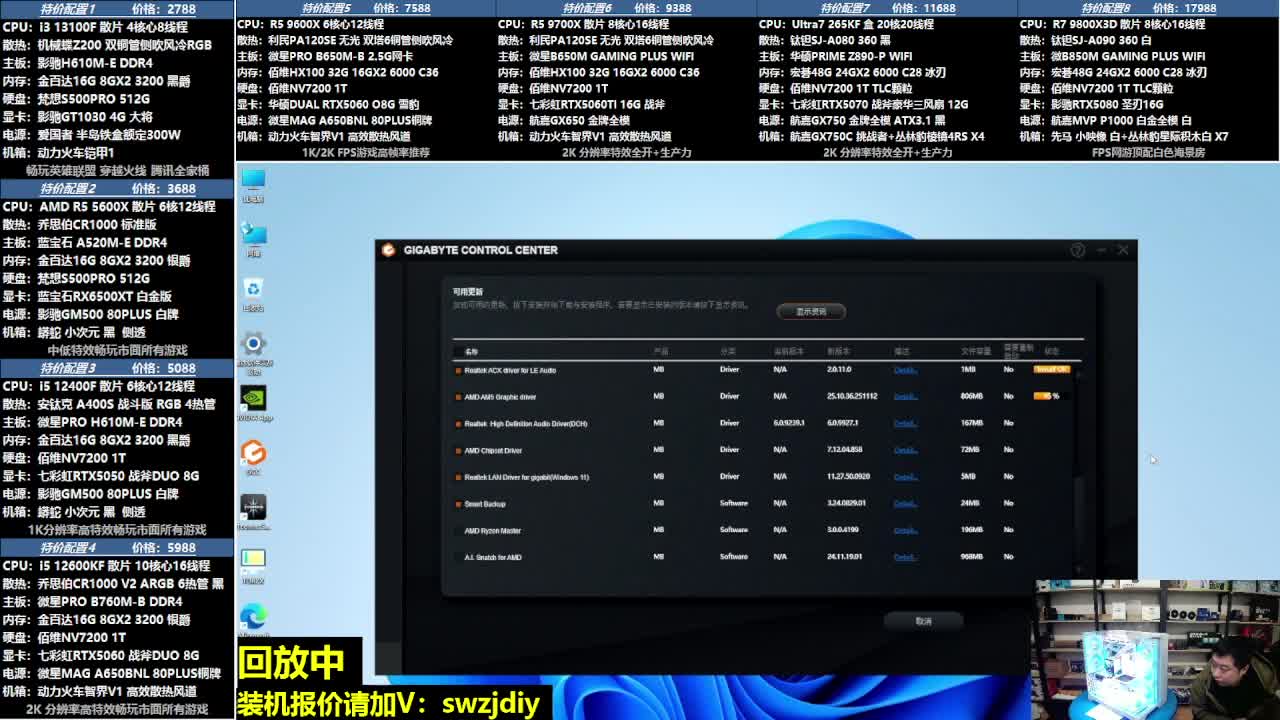Viewport: 1280px width, 720px height.
Task: Open the NVIDIA App desktop shortcut
Action: pyautogui.click(x=254, y=398)
